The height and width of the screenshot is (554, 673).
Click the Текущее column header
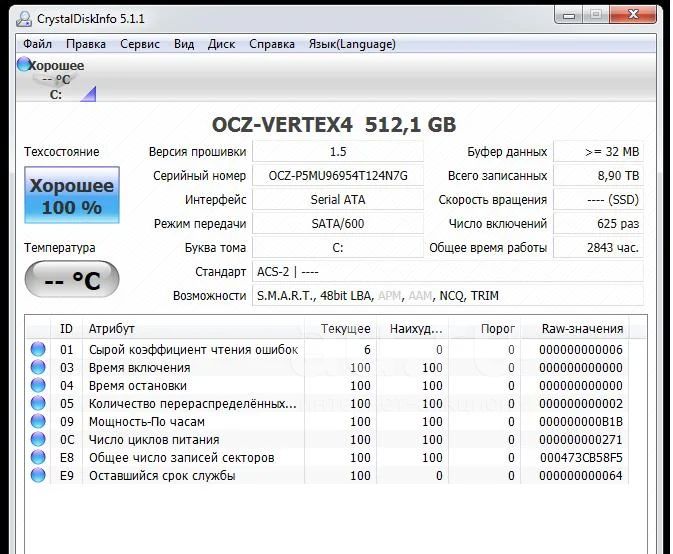click(x=340, y=329)
